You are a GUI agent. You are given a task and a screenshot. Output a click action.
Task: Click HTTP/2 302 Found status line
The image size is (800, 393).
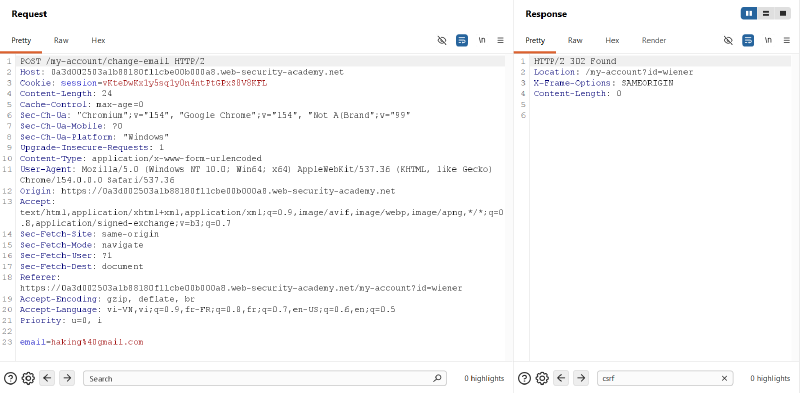tap(575, 61)
